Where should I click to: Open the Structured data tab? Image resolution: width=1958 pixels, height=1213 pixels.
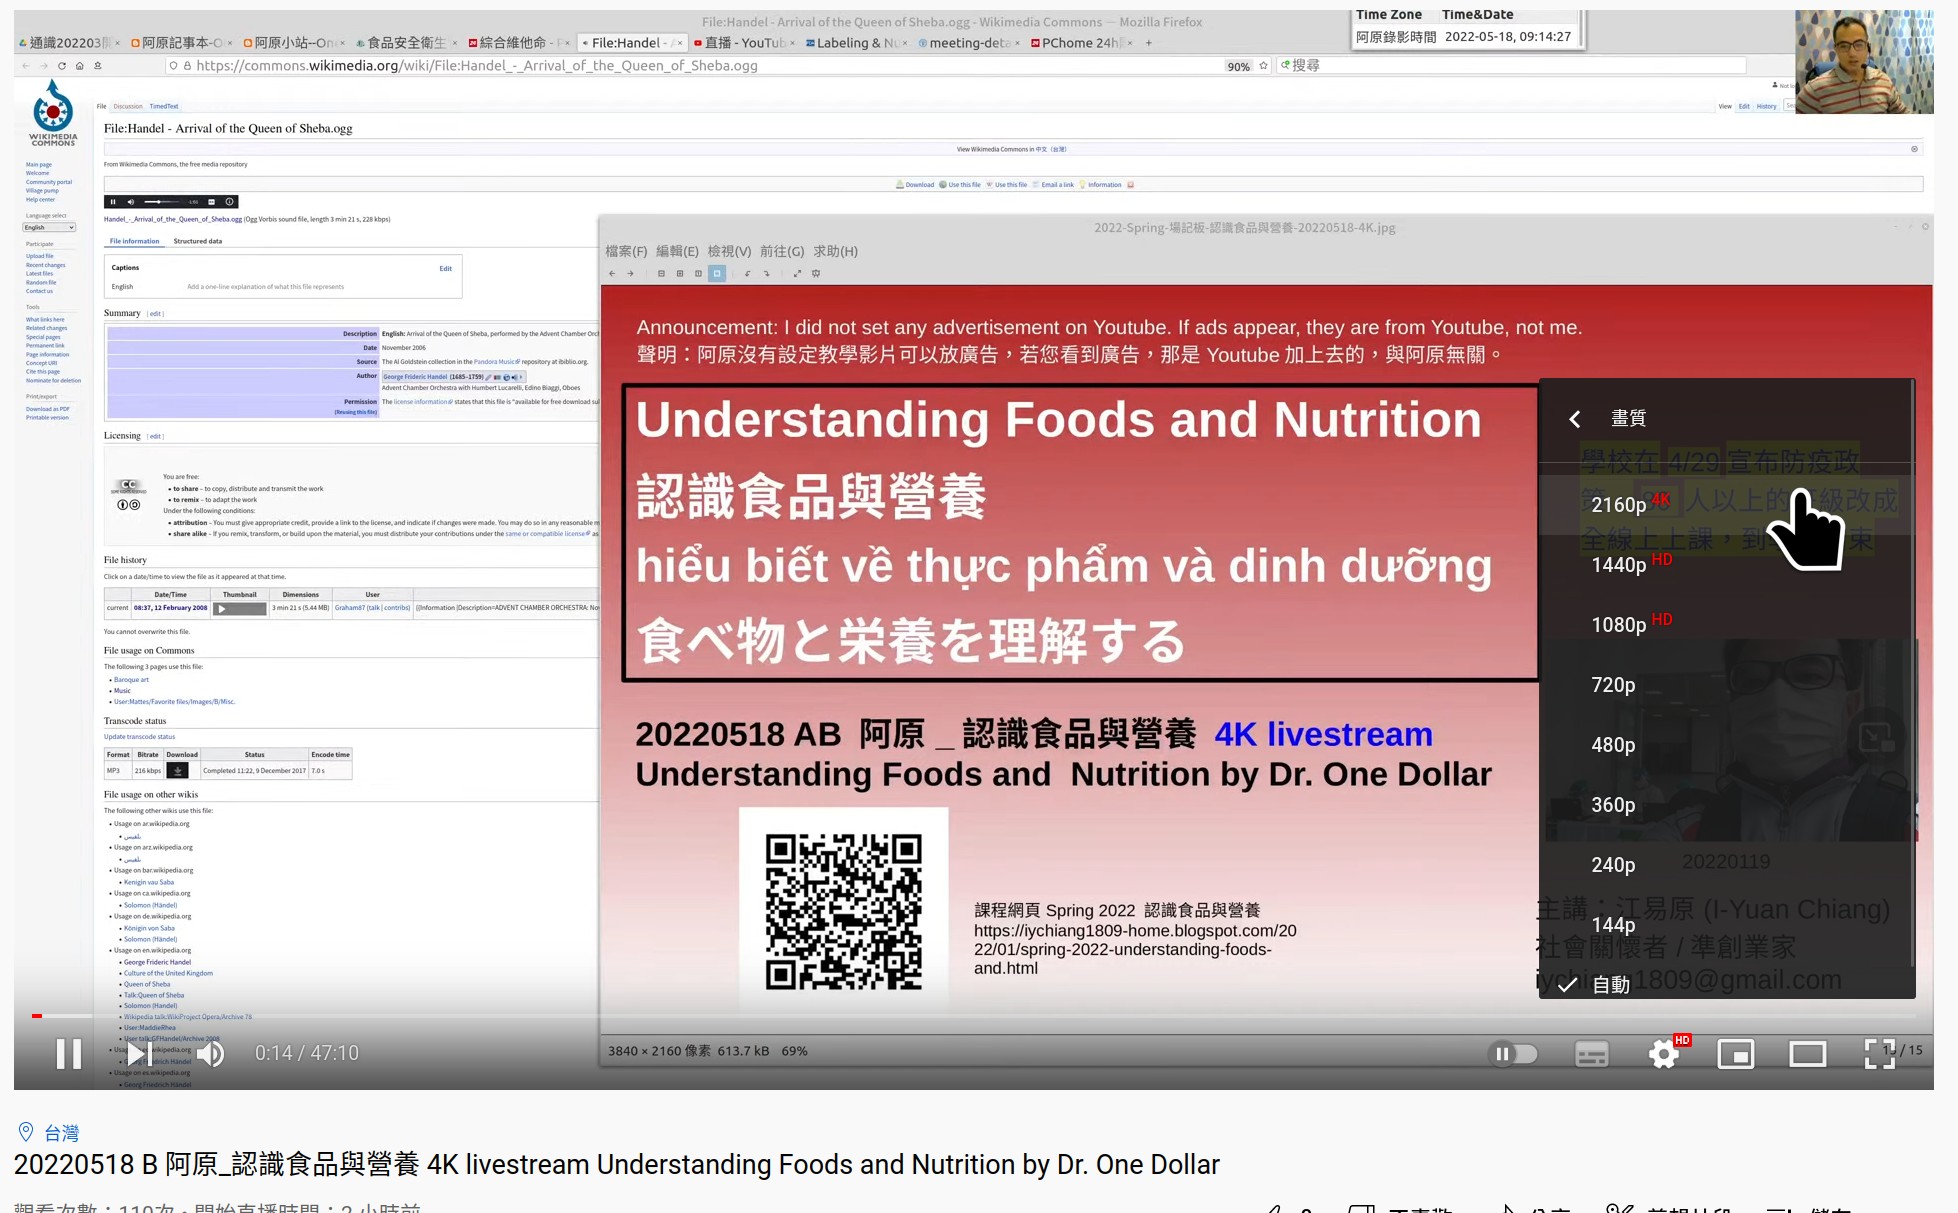pos(198,241)
